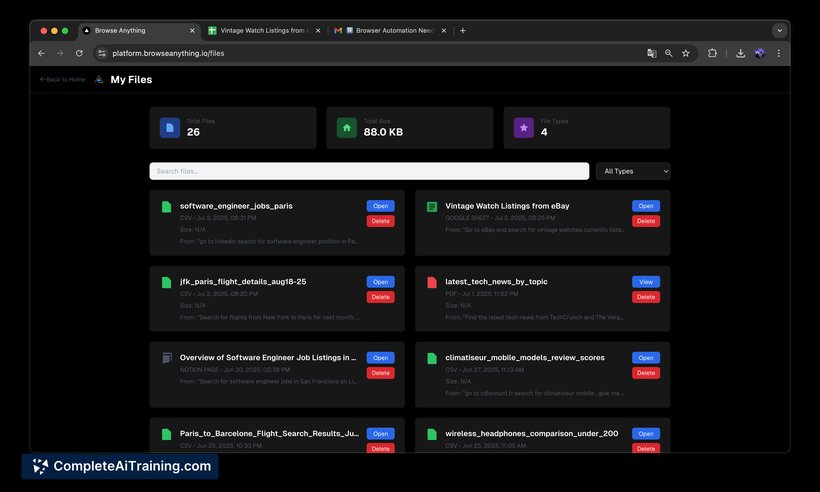Click the CSV icon for climatiseur_mobile_models_review_scores

432,358
